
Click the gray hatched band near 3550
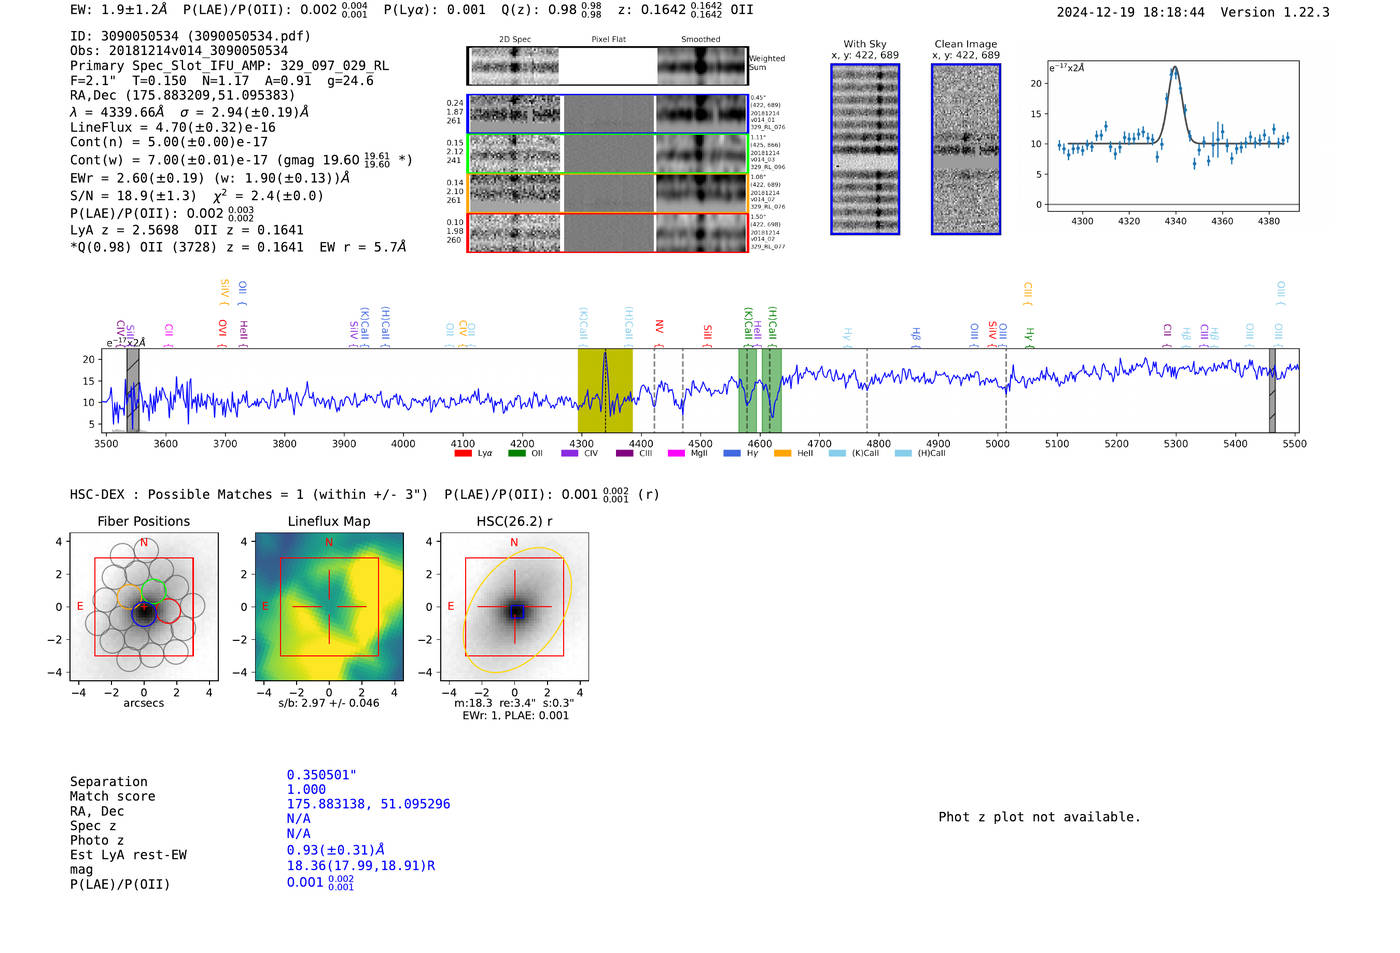pyautogui.click(x=133, y=390)
